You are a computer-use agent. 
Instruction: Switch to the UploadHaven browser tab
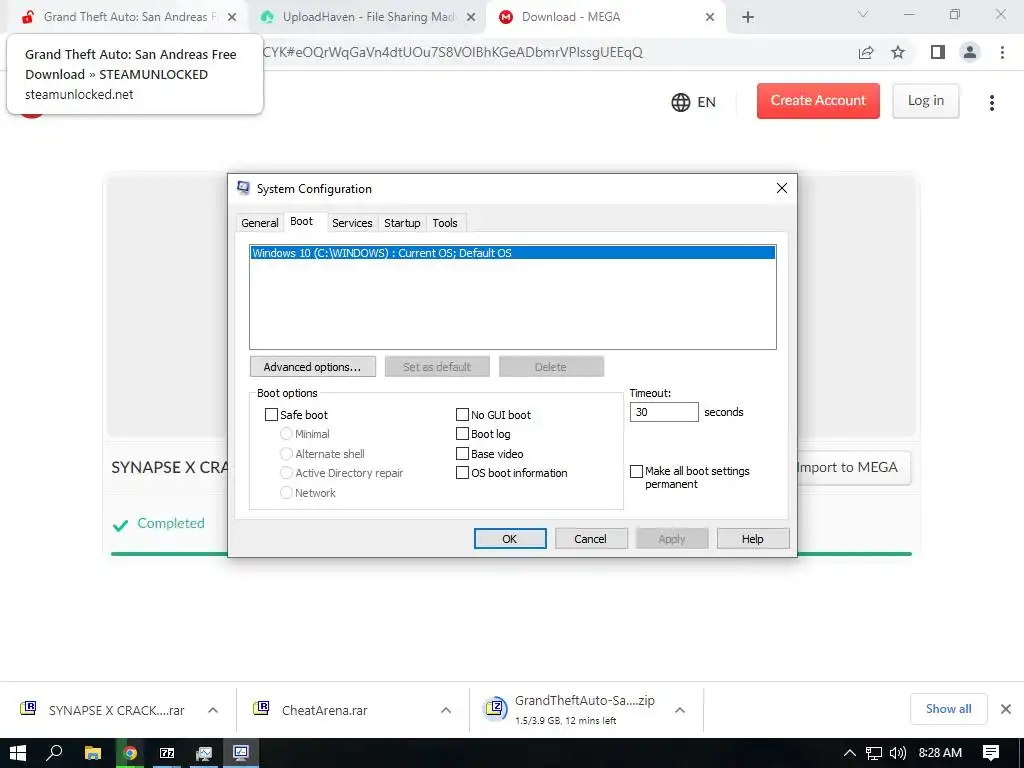[x=367, y=17]
